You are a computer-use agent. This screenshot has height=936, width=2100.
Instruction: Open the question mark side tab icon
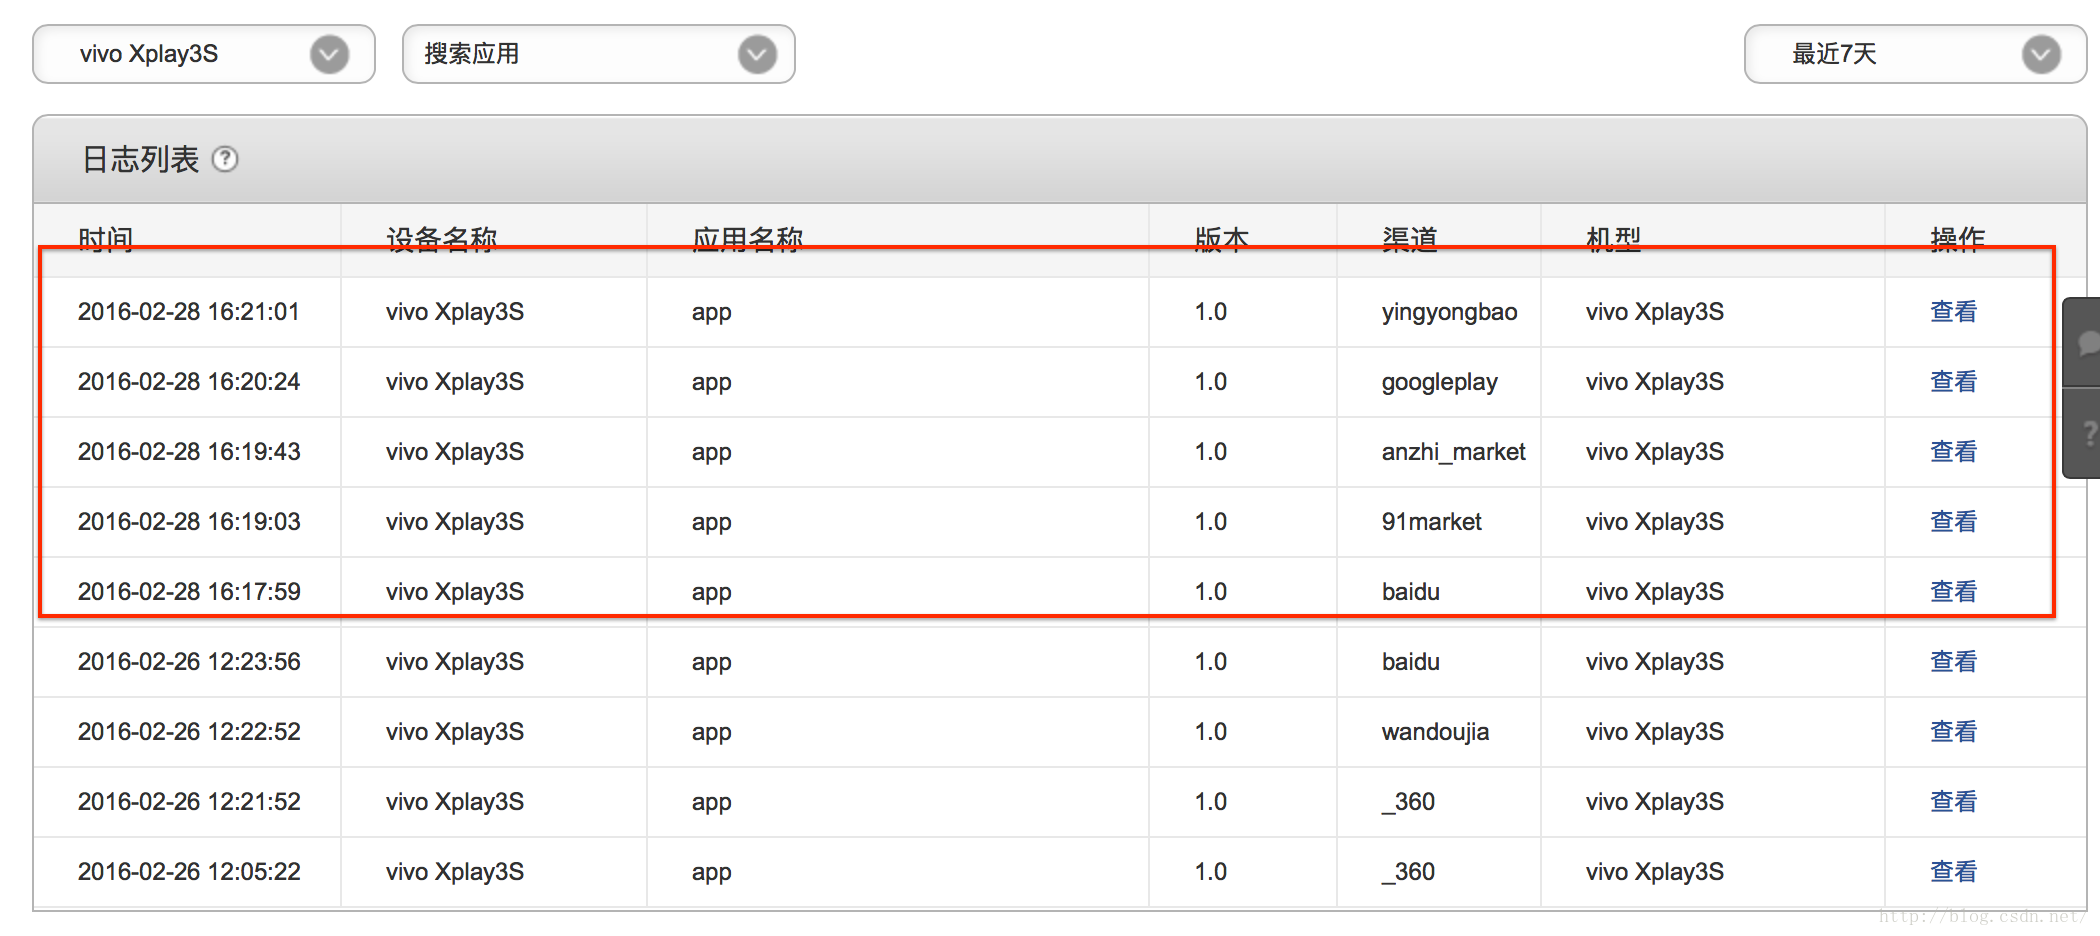[x=2084, y=433]
